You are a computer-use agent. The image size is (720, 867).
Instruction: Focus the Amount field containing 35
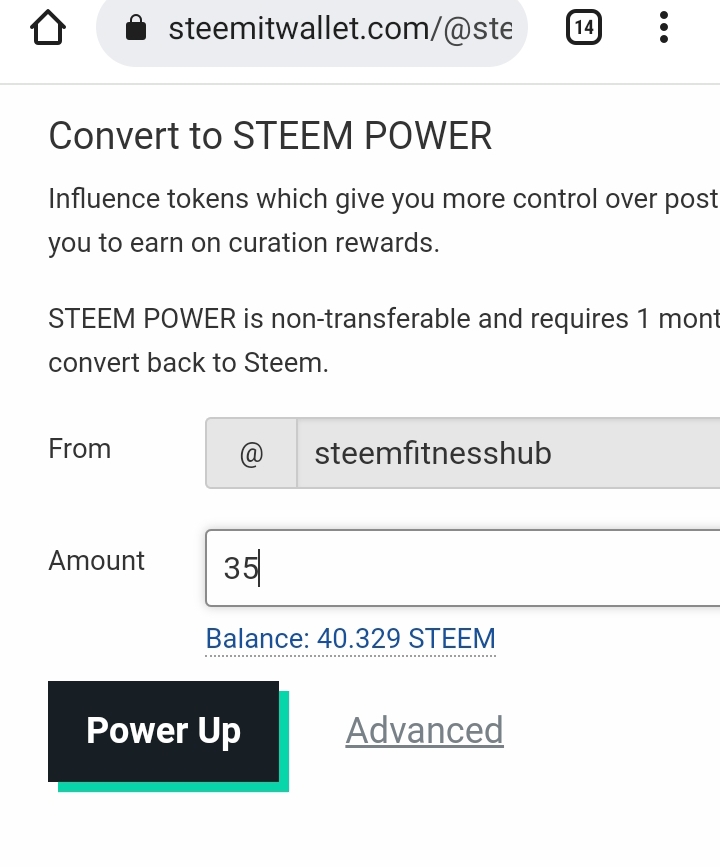point(463,568)
